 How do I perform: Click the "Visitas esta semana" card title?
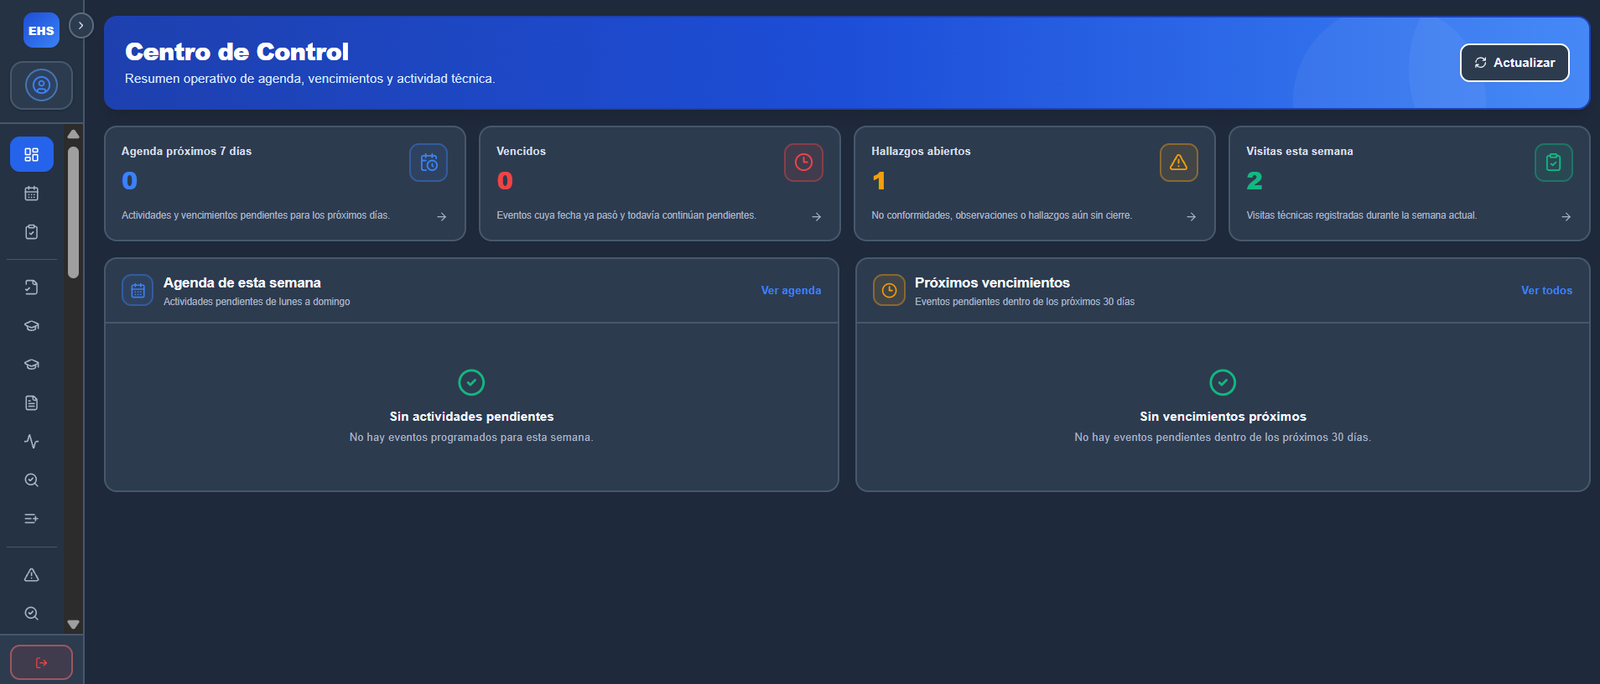click(x=1300, y=151)
